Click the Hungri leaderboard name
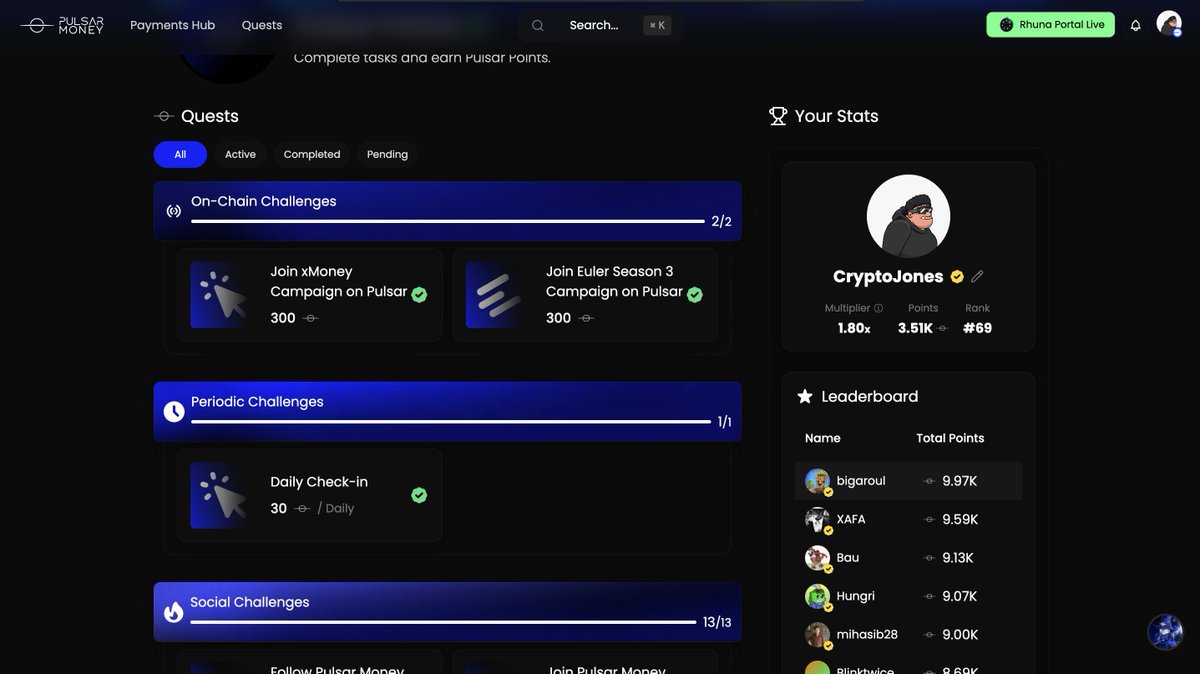This screenshot has width=1200, height=674. [x=856, y=596]
